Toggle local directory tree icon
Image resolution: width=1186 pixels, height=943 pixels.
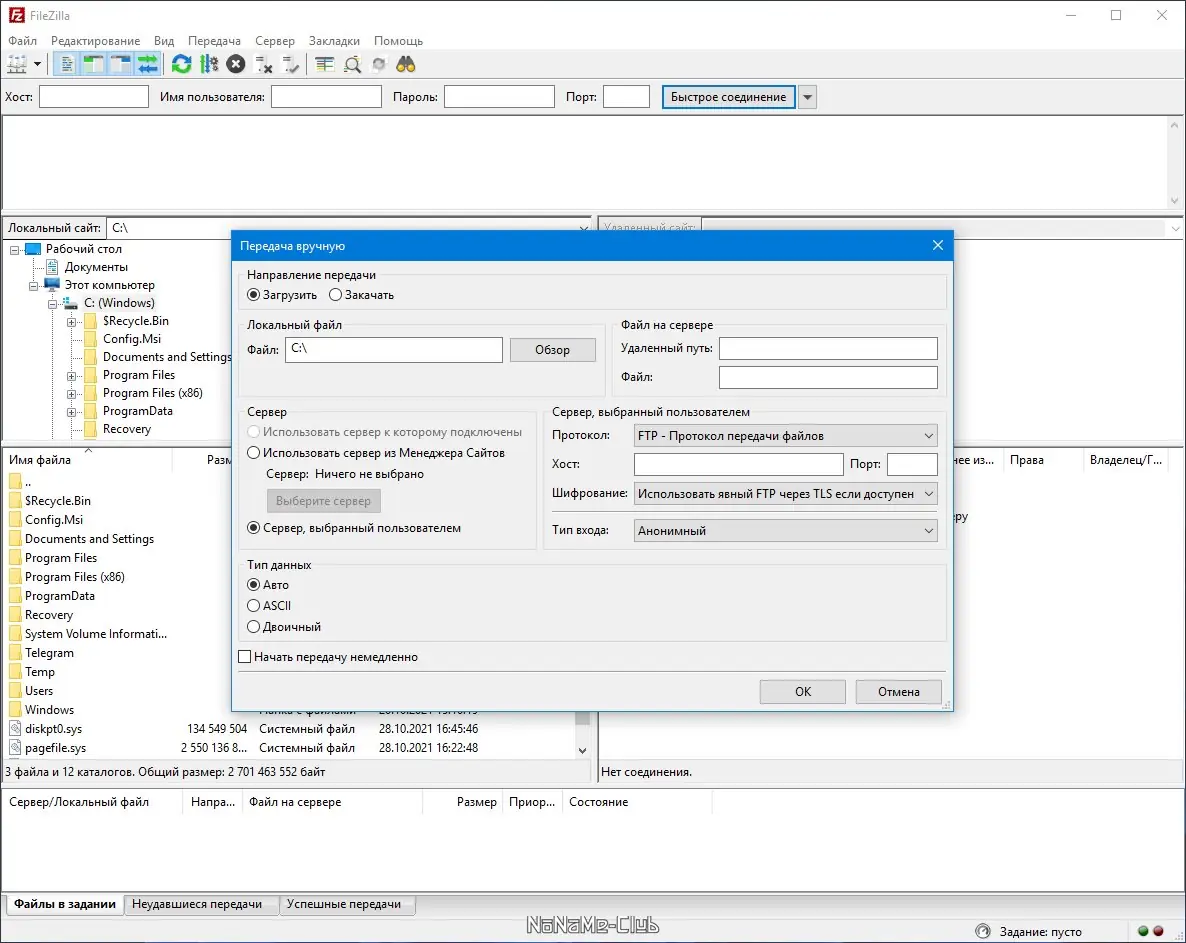93,64
